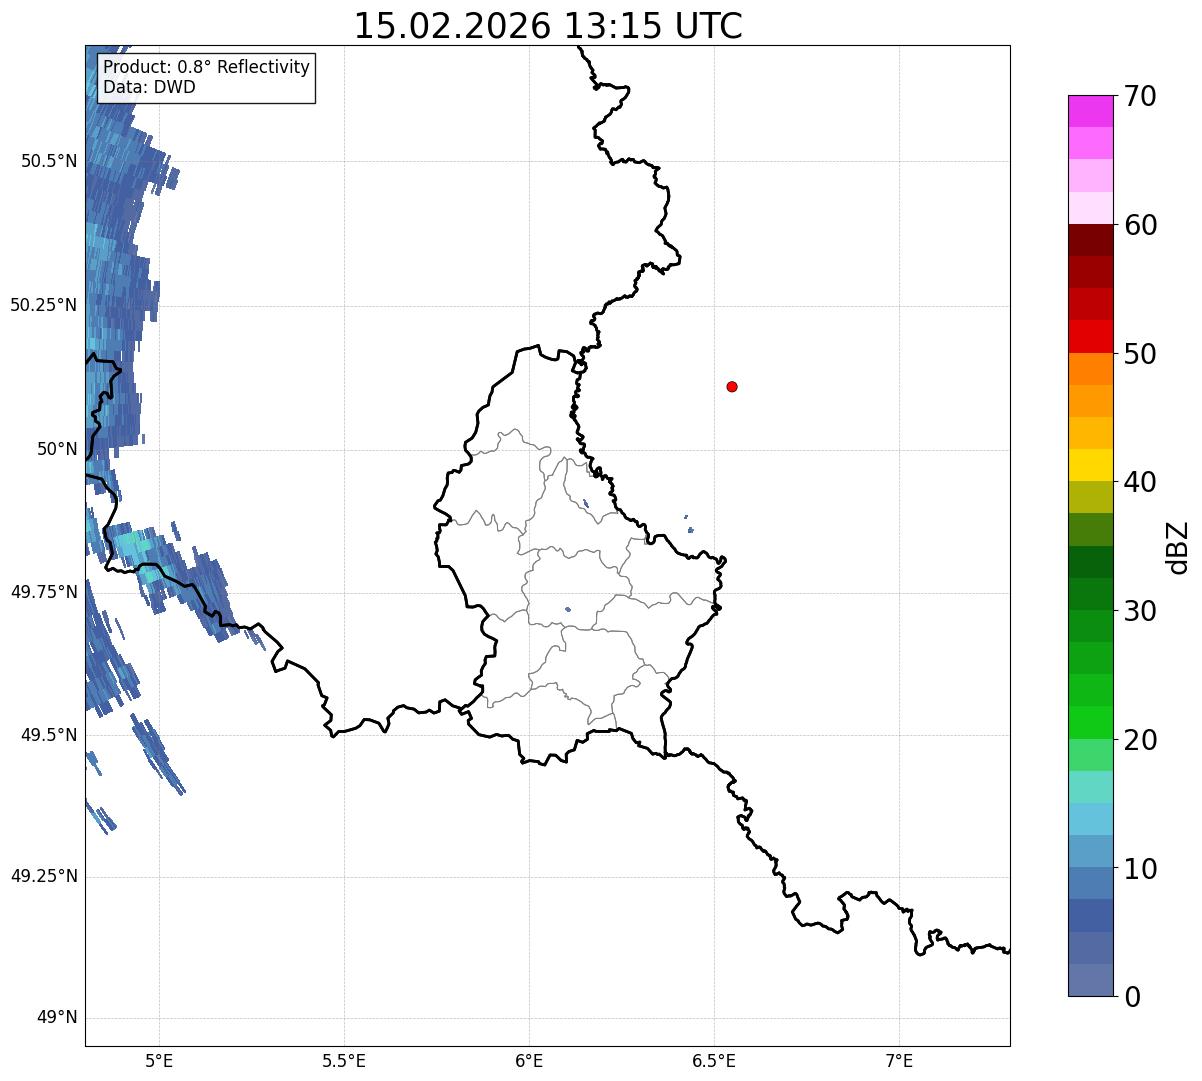Click the colorbar 60 tick label
The image size is (1202, 1081).
1140,225
